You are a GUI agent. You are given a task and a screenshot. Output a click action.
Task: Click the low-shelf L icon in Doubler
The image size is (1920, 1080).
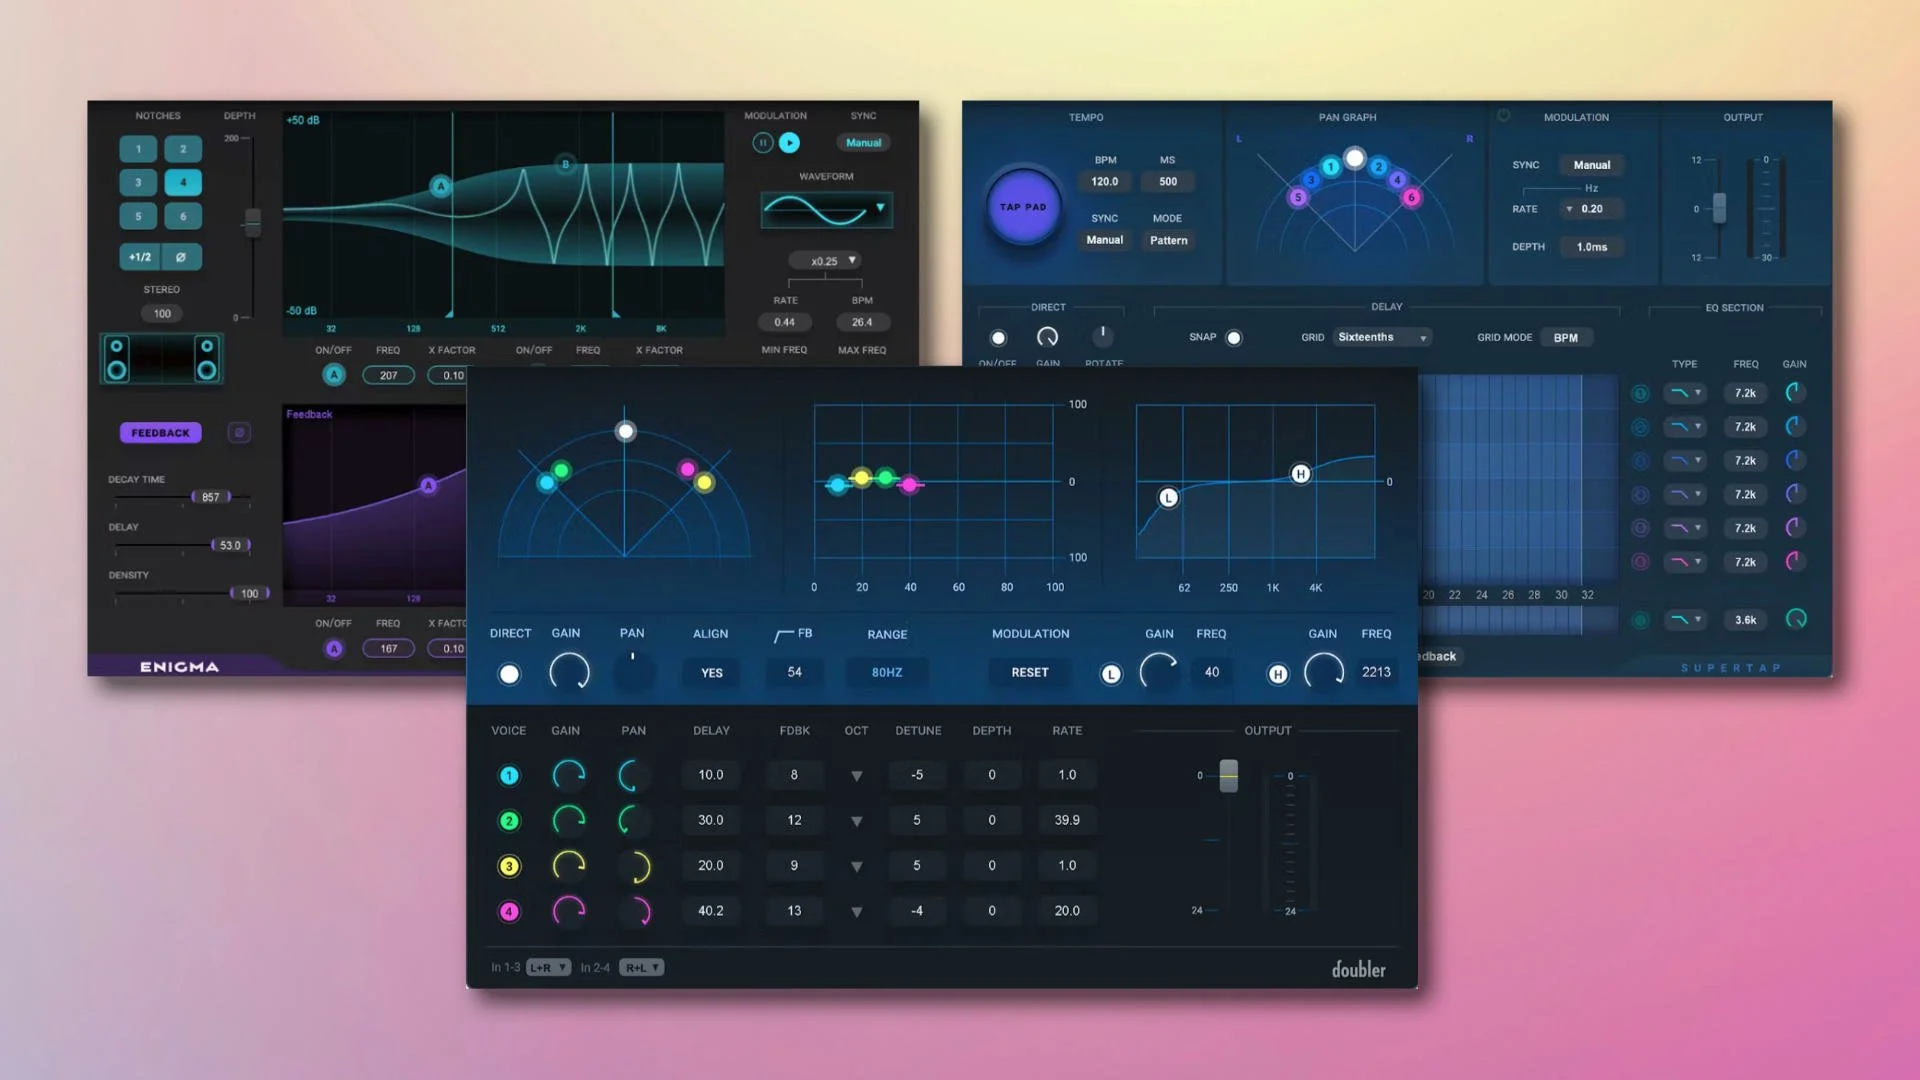pos(1110,673)
